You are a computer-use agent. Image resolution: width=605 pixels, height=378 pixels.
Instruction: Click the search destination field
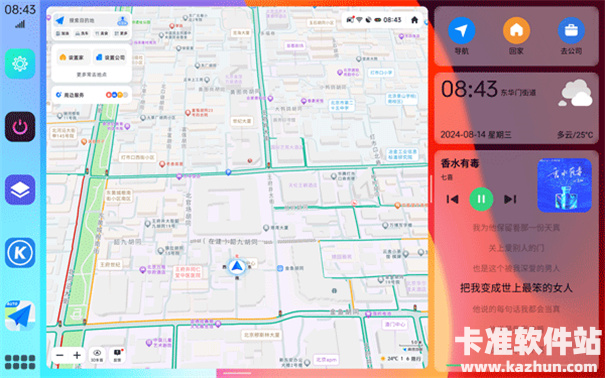point(91,20)
